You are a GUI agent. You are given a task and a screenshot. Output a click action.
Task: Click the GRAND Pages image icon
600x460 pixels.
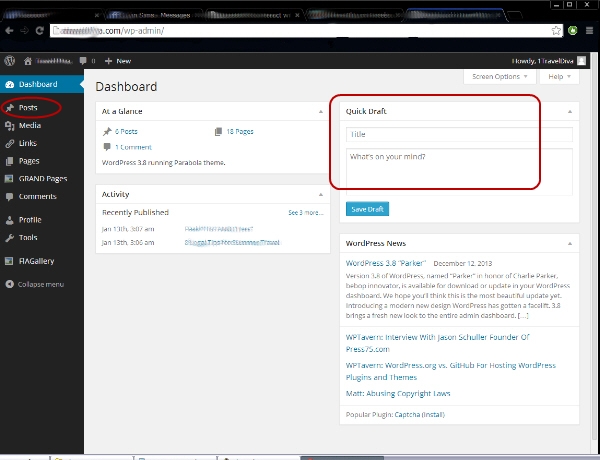point(9,179)
